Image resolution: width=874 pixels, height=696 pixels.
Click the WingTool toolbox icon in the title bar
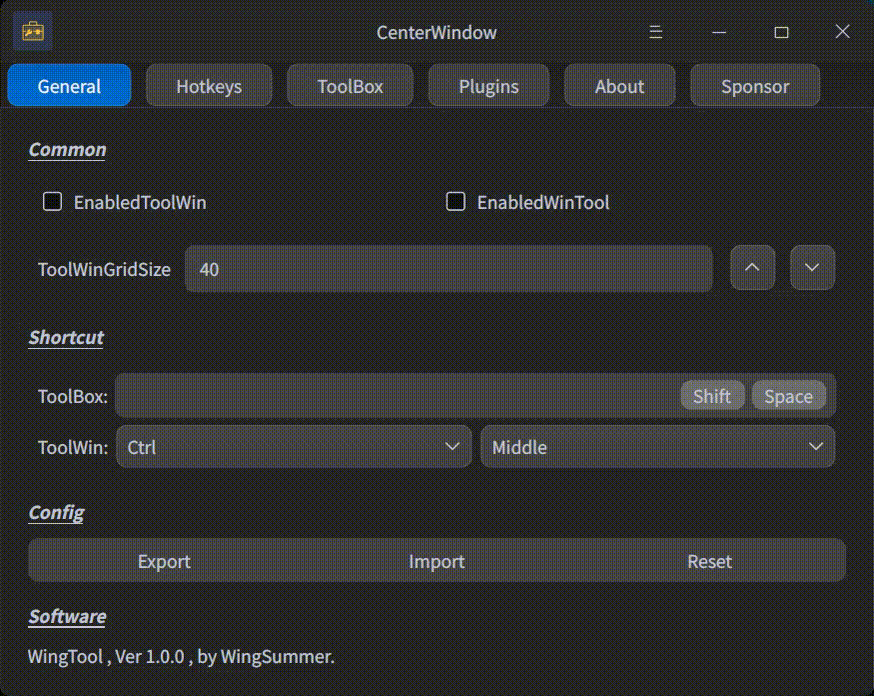33,31
